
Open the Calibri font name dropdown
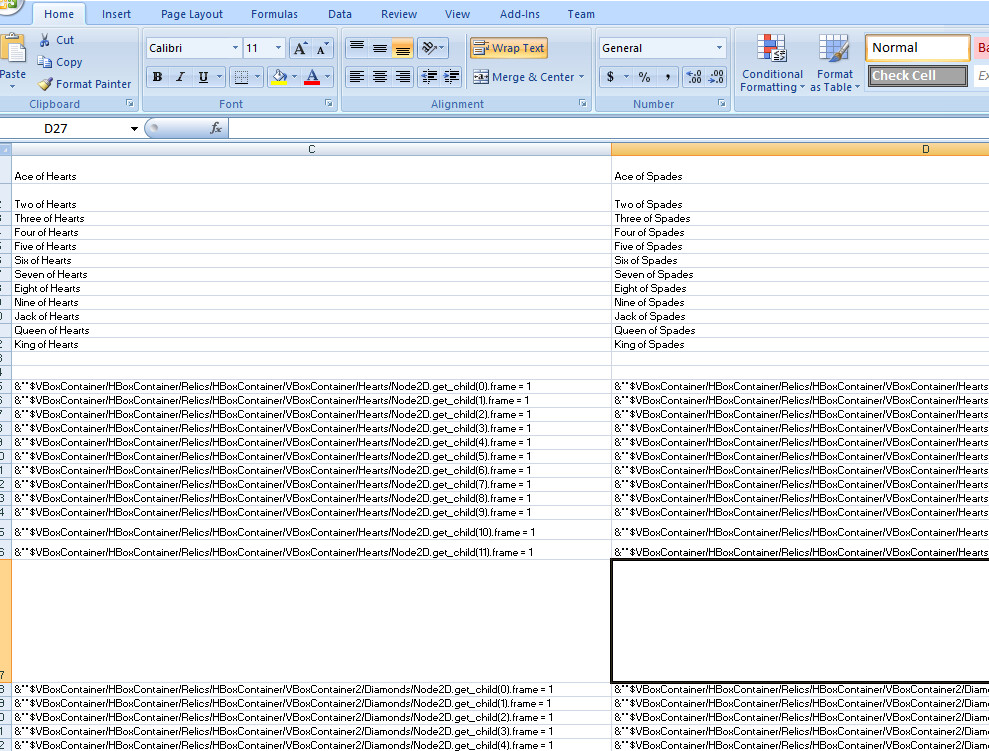(x=238, y=47)
